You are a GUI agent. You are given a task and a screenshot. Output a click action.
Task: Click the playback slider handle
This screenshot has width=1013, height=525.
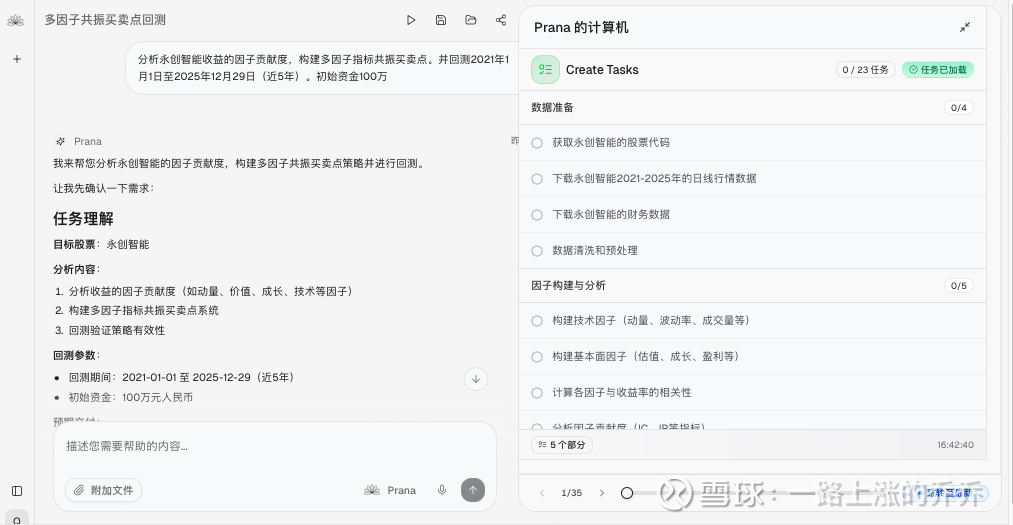[x=627, y=493]
